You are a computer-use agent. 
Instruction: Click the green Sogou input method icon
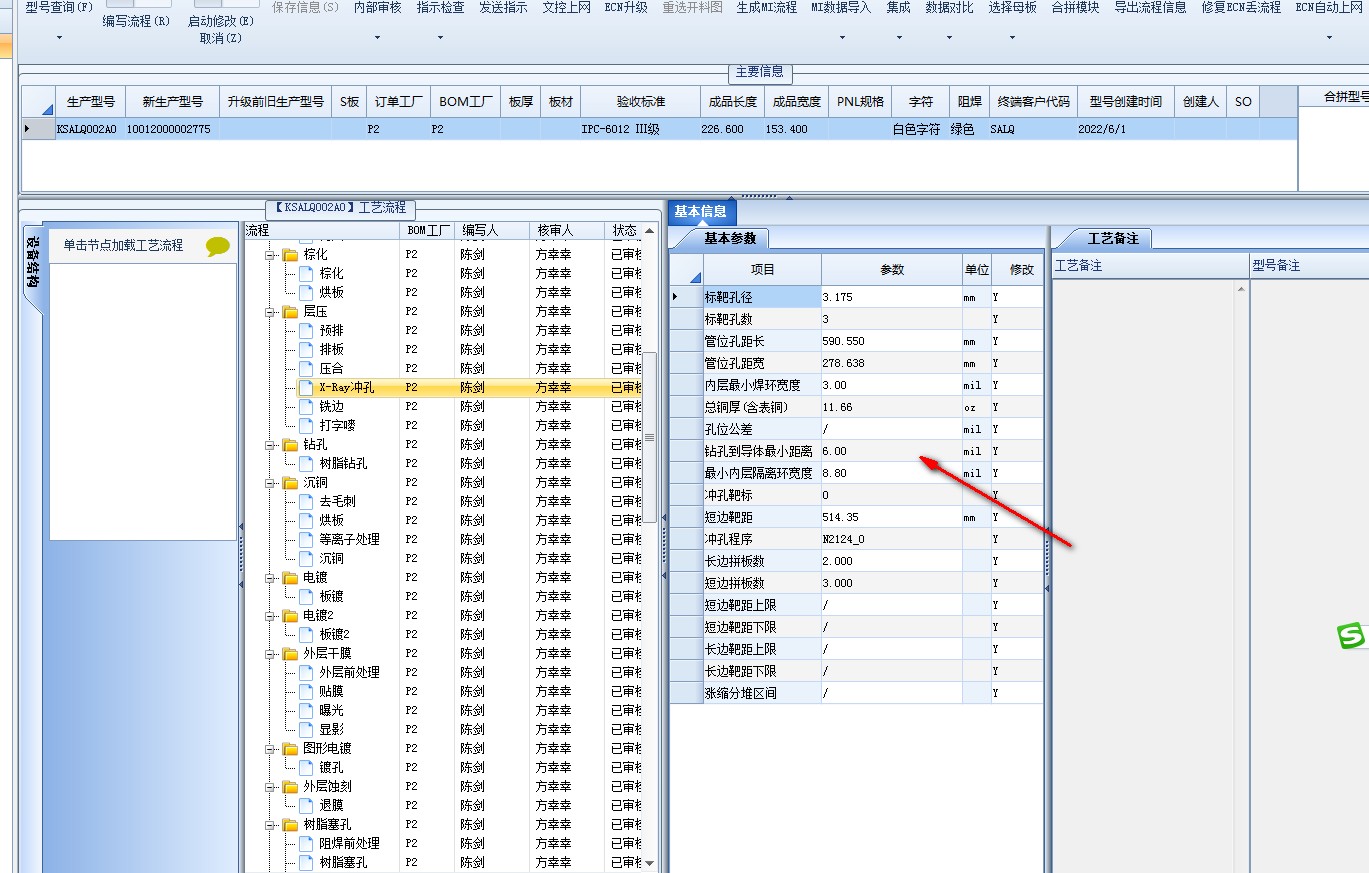[x=1352, y=635]
